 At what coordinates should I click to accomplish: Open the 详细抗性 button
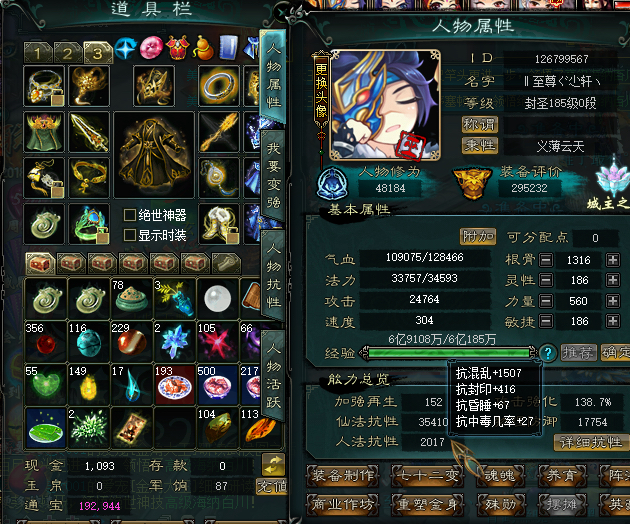tap(591, 442)
